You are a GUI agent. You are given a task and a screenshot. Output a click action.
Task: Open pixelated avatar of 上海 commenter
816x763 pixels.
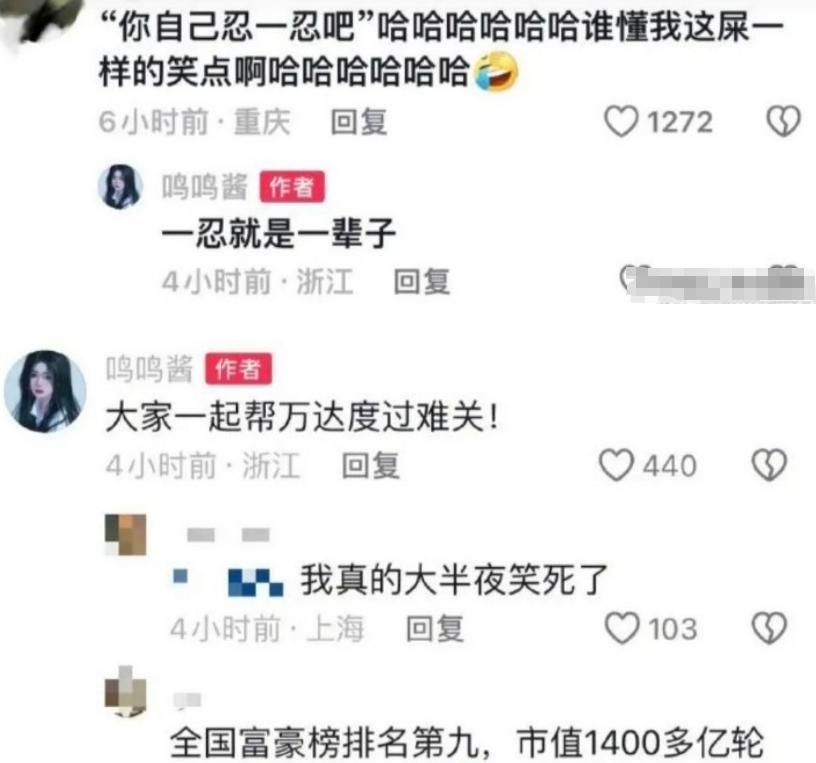tap(125, 535)
